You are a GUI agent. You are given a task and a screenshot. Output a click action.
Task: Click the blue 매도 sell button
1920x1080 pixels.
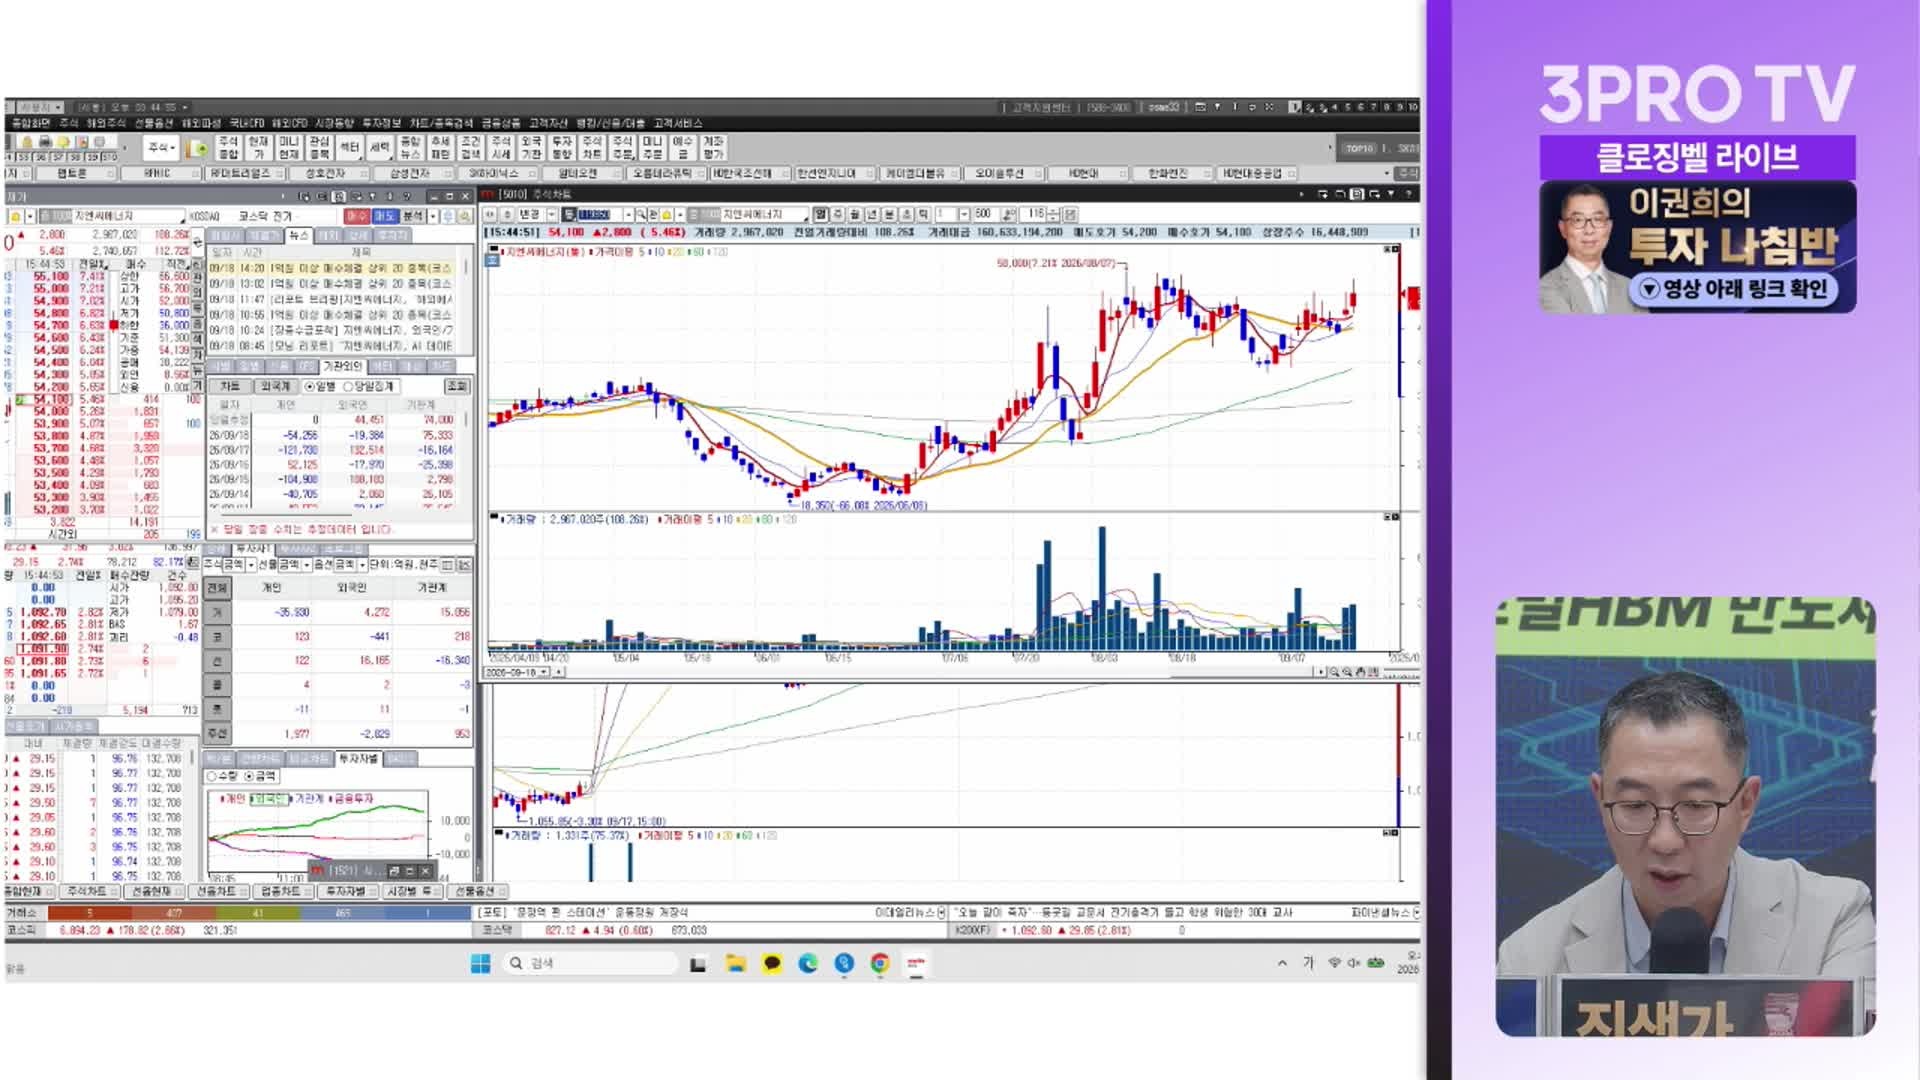point(385,216)
